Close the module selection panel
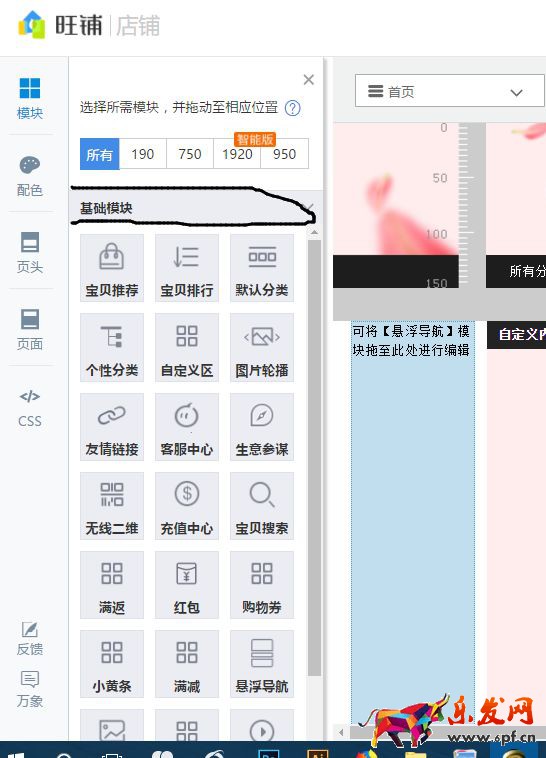 [x=309, y=80]
